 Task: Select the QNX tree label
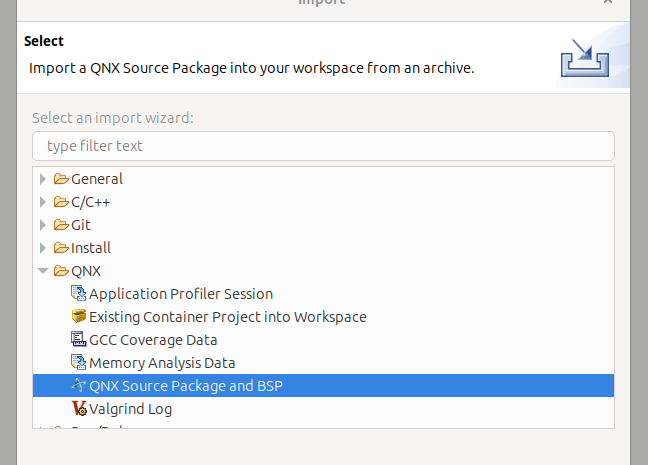point(86,271)
